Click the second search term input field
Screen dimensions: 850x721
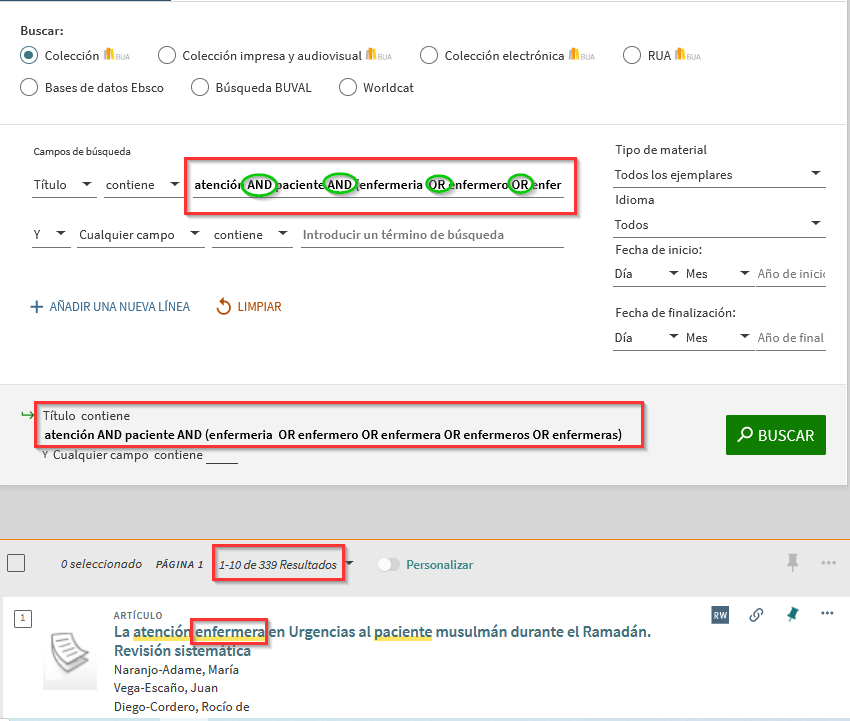pyautogui.click(x=432, y=235)
